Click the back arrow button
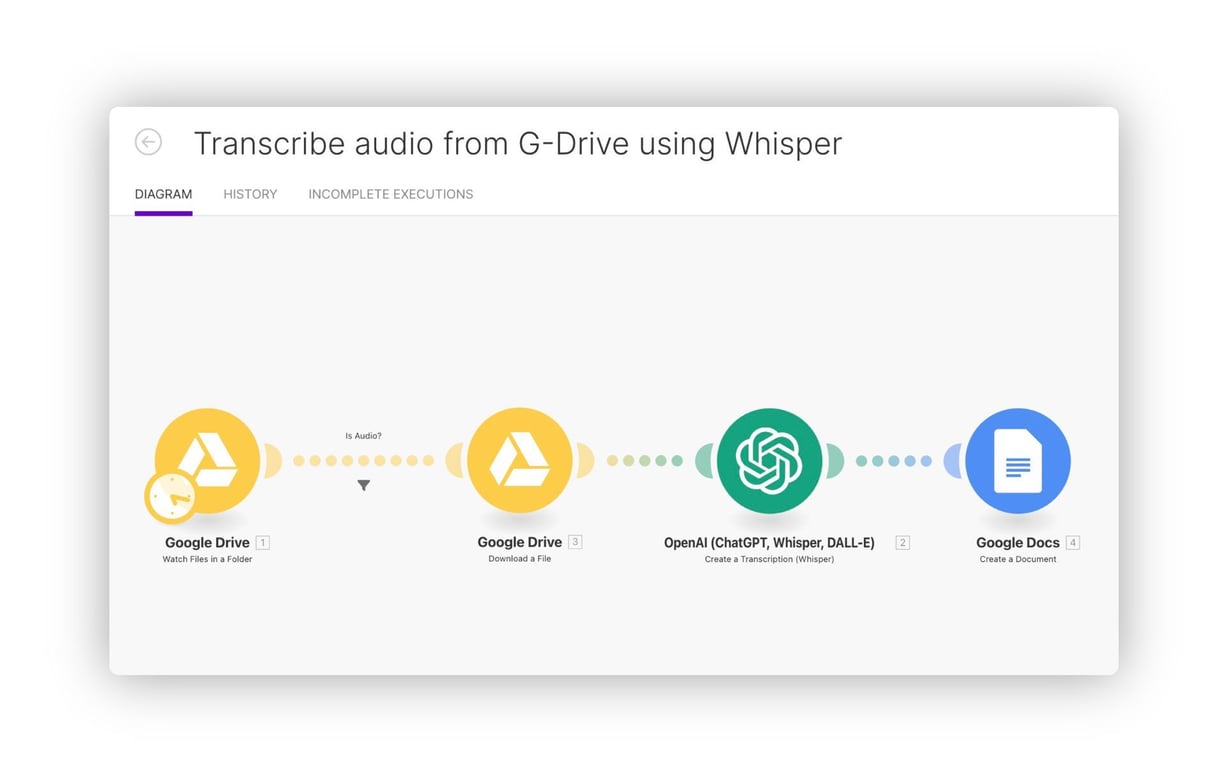 [x=148, y=143]
